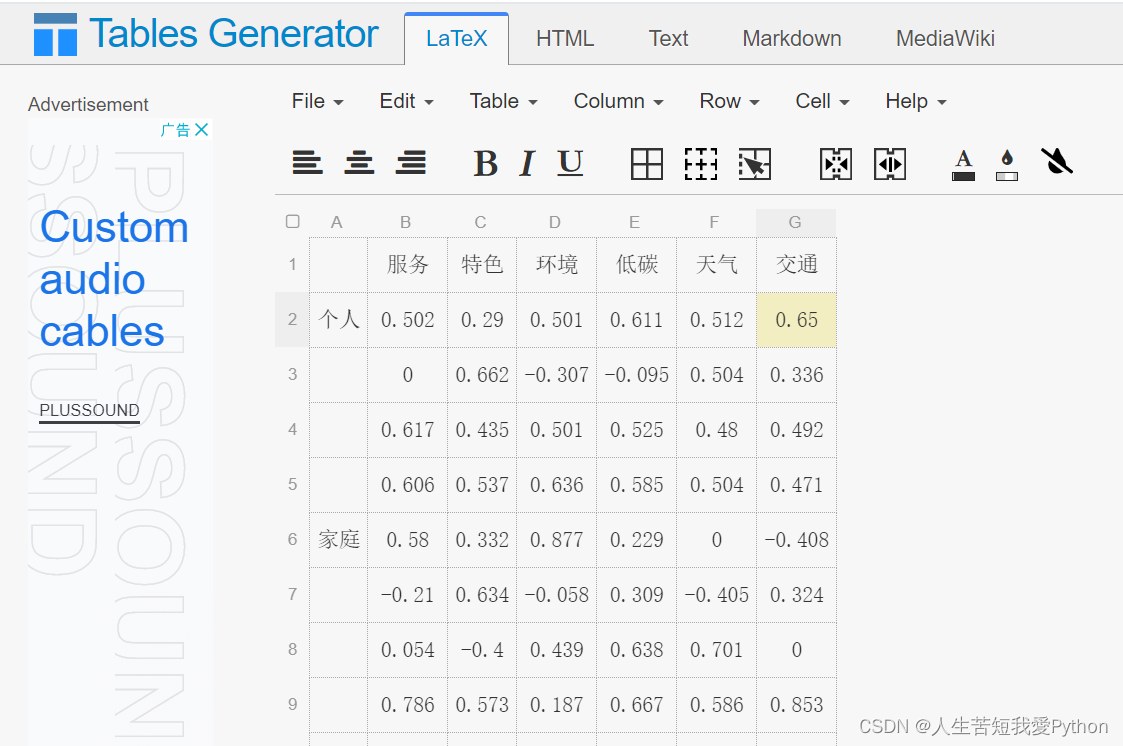1123x746 pixels.
Task: Expand the Table menu
Action: coord(503,101)
